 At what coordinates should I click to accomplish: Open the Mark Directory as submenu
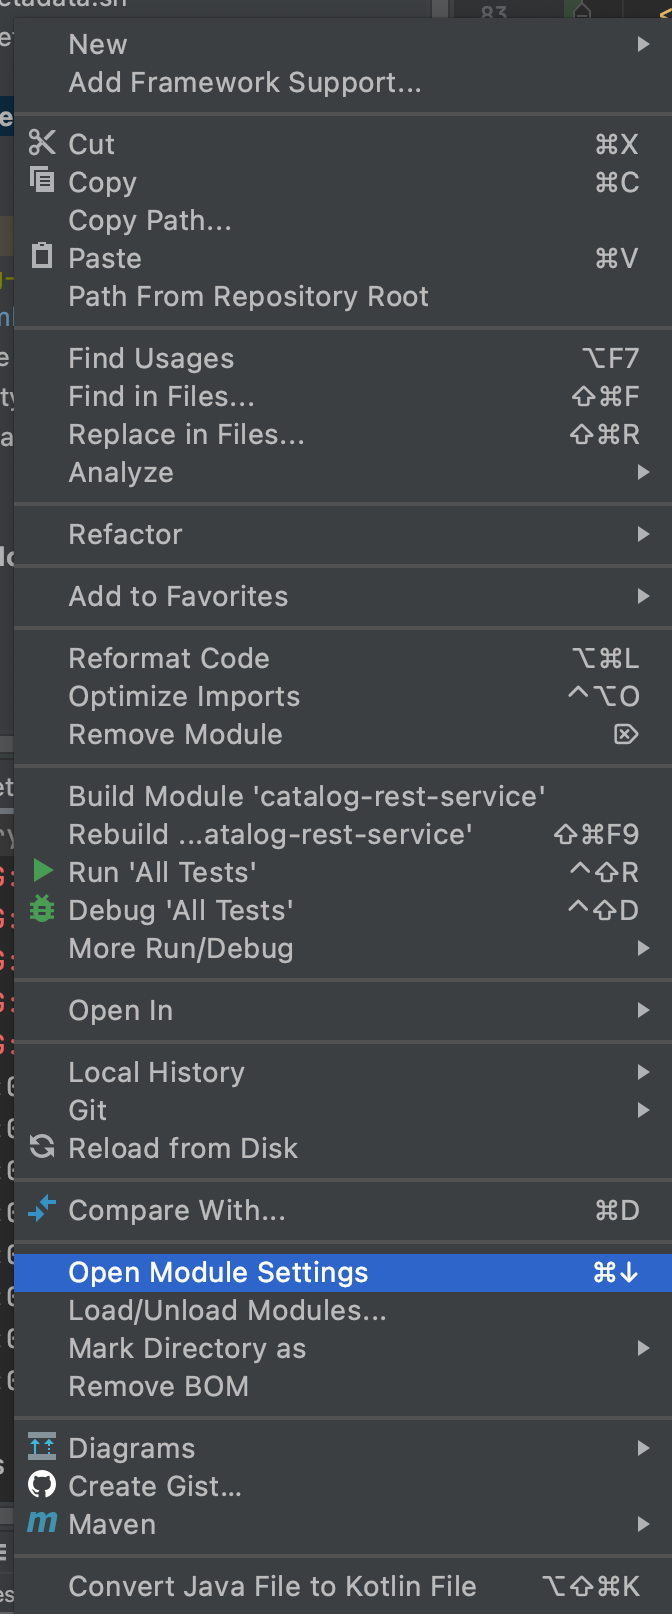coord(645,1348)
